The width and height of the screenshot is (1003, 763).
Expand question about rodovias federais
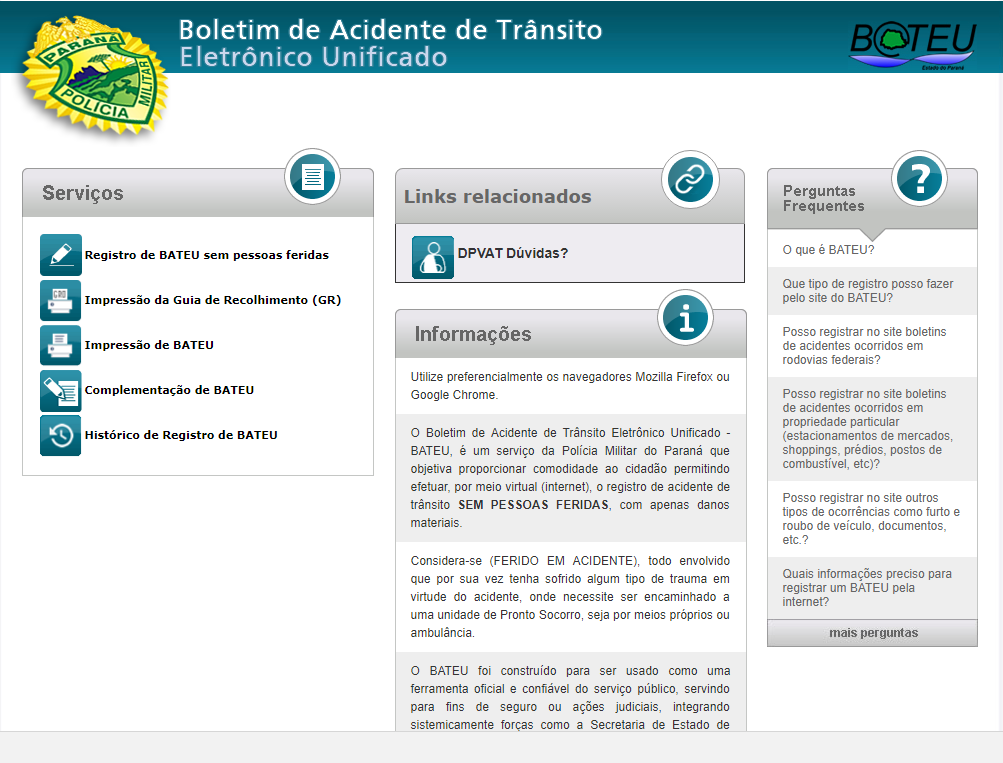coord(864,346)
